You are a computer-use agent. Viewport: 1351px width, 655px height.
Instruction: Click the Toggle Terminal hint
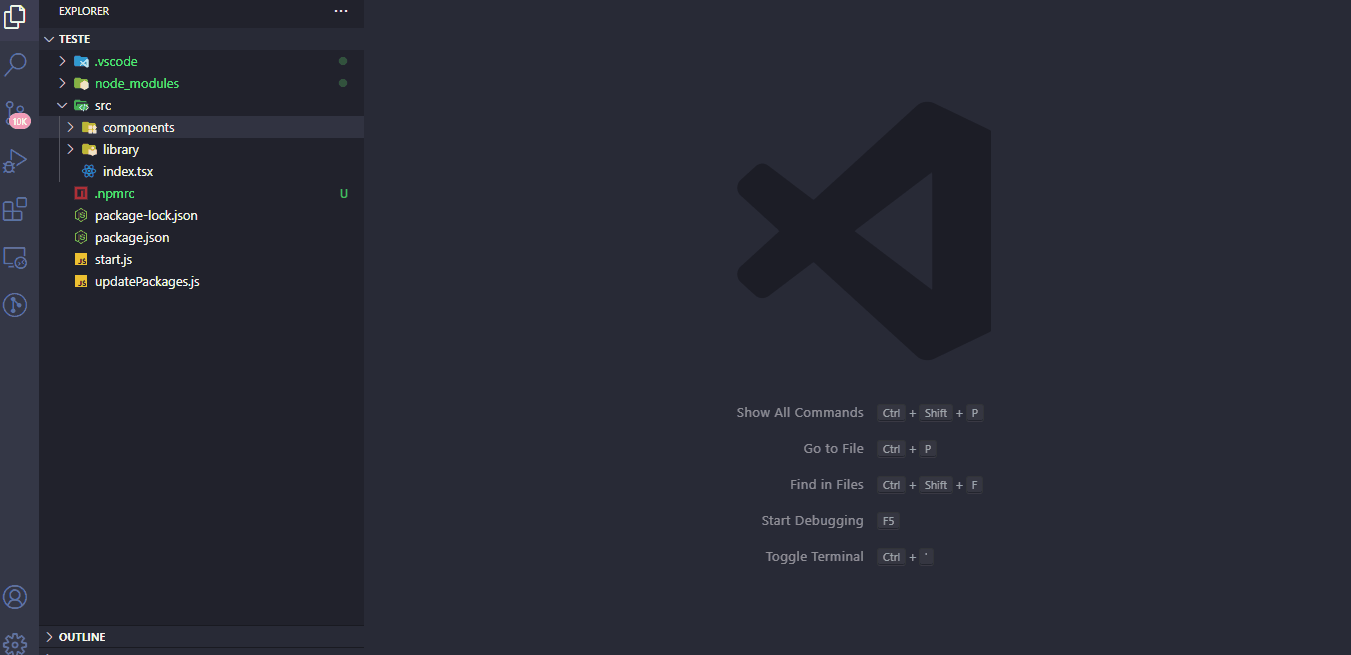(x=815, y=556)
